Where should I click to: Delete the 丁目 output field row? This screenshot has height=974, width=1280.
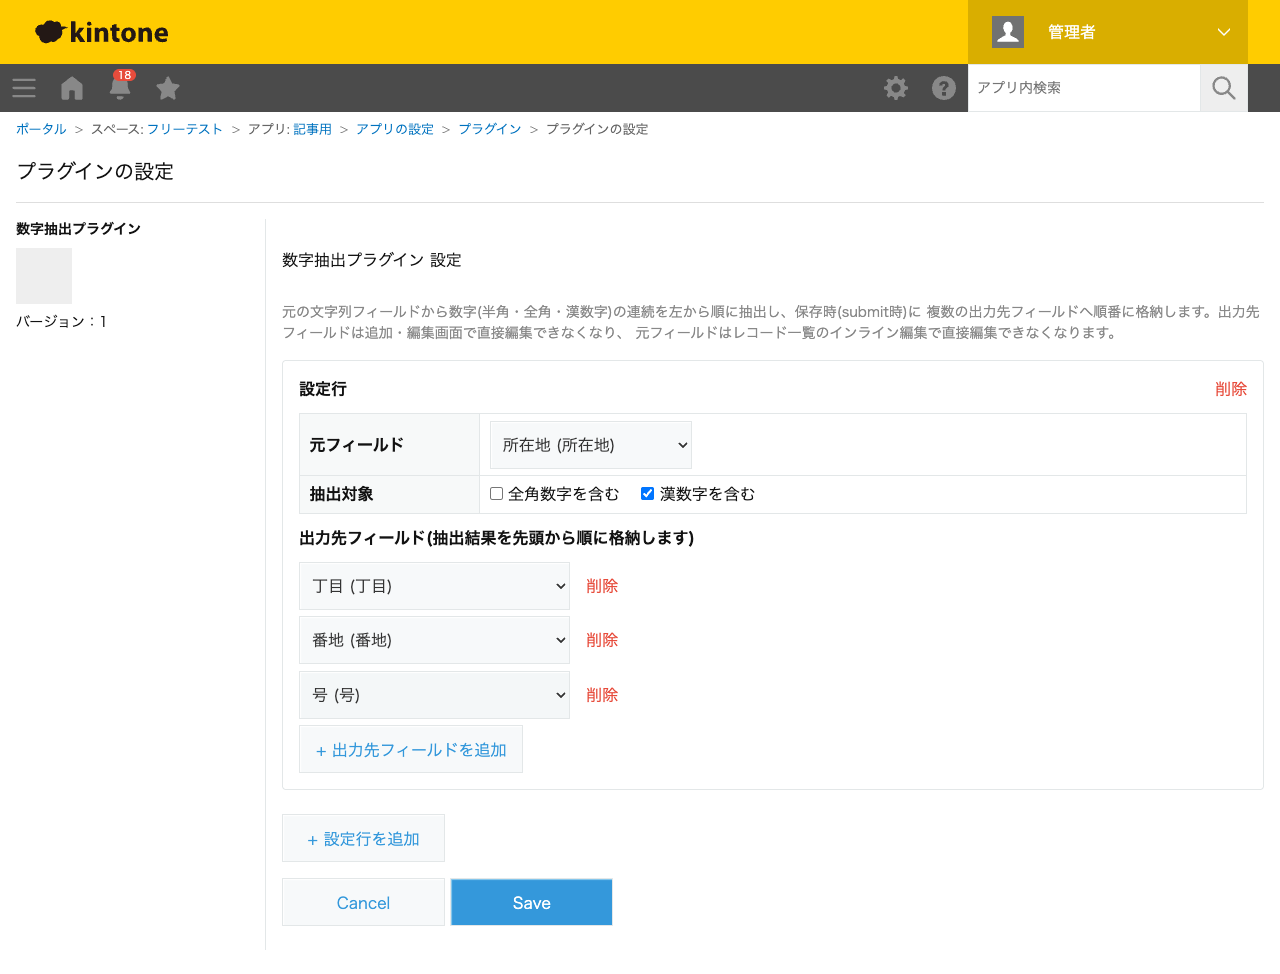pyautogui.click(x=602, y=586)
